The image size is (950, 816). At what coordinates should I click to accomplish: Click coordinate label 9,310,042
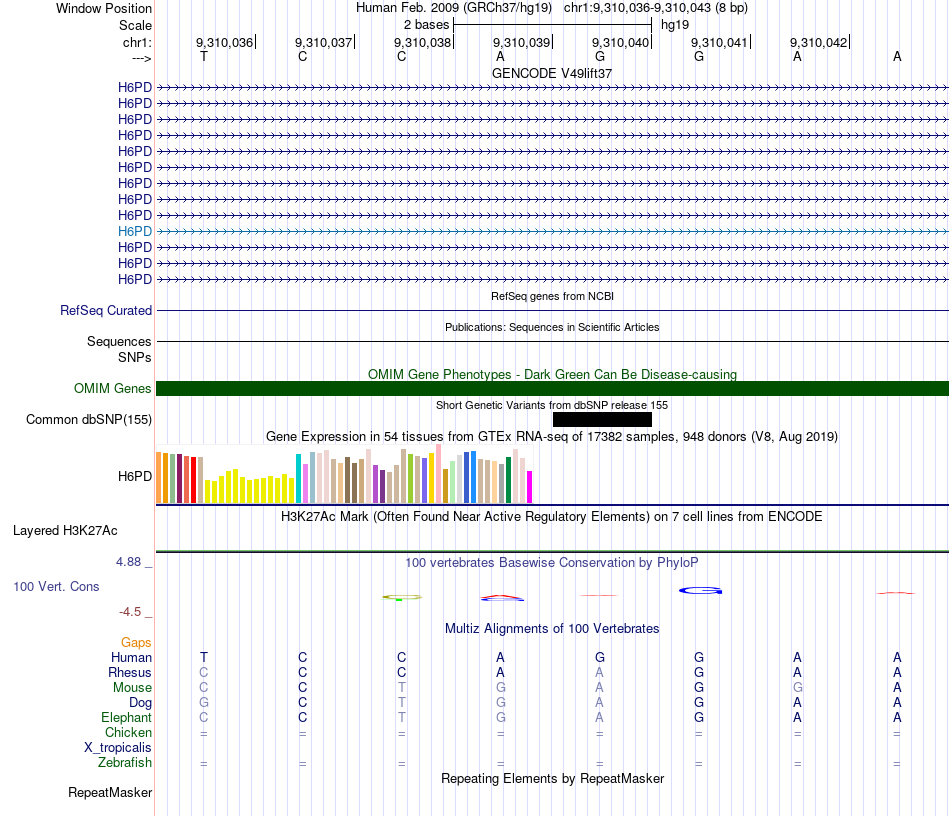pos(819,42)
